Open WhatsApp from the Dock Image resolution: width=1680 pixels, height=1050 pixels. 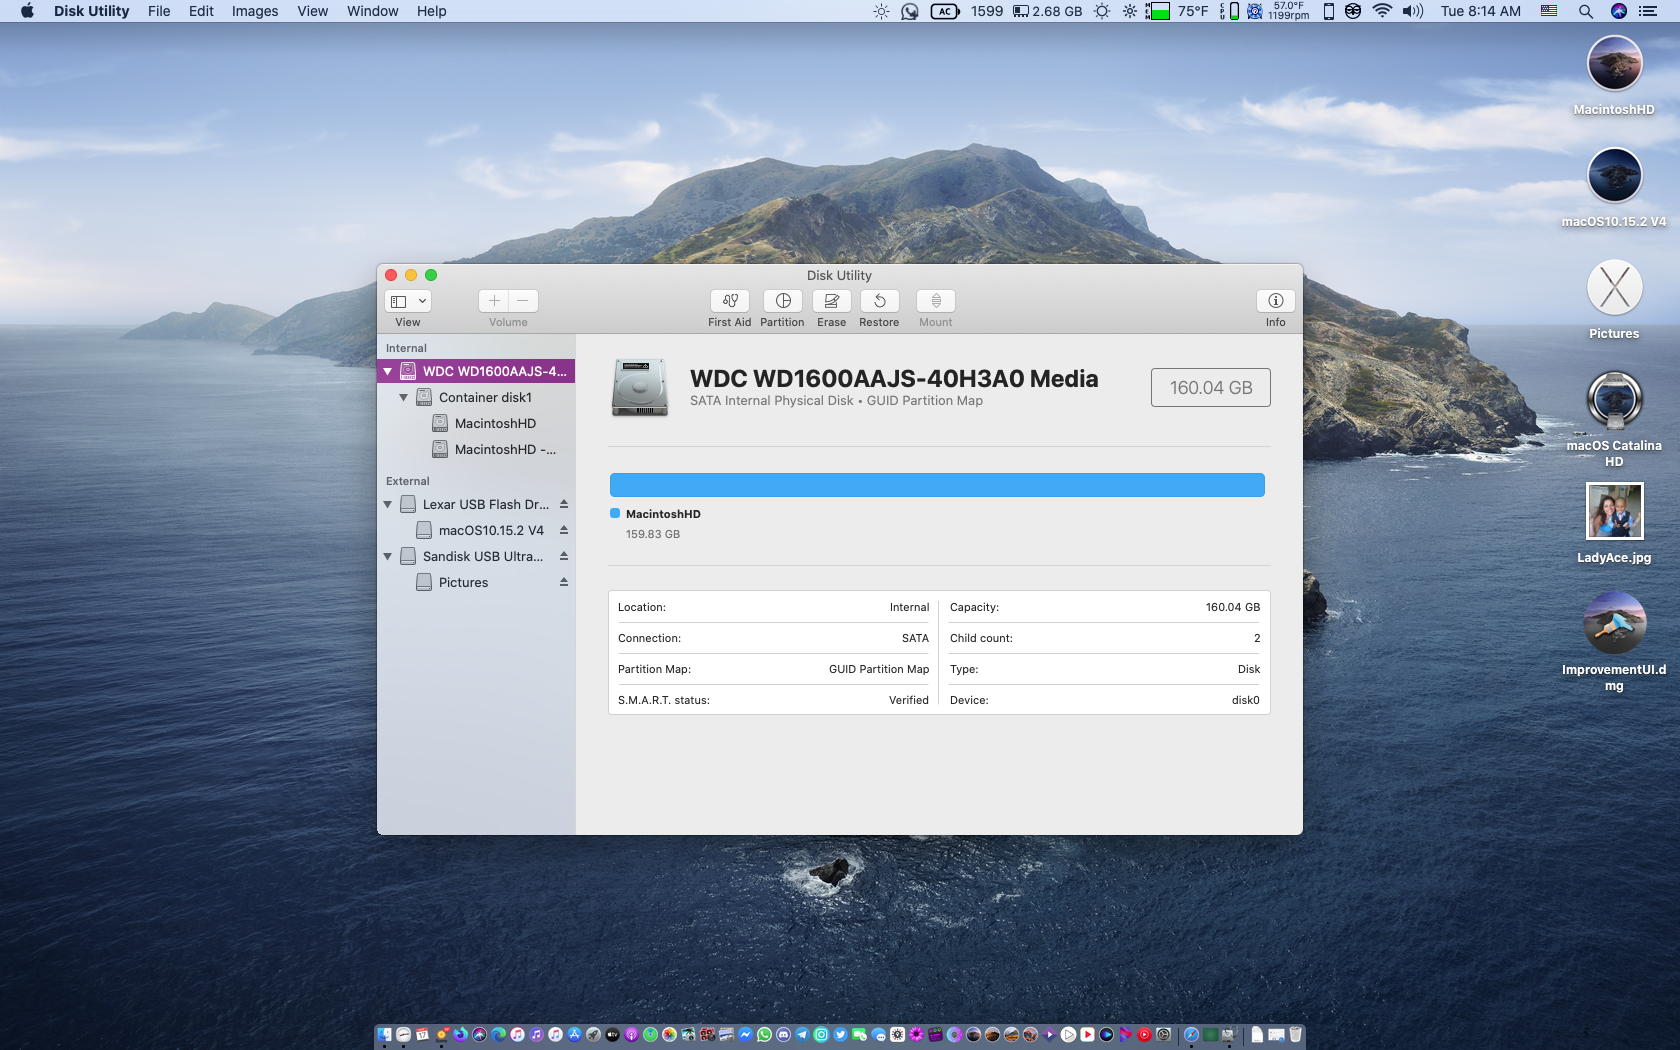click(x=765, y=1035)
